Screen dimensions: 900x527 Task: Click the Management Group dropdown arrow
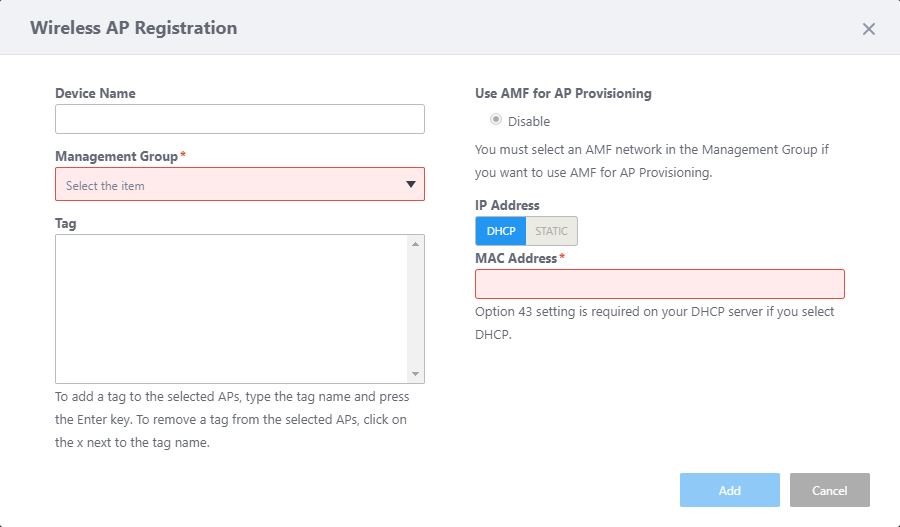click(x=411, y=185)
